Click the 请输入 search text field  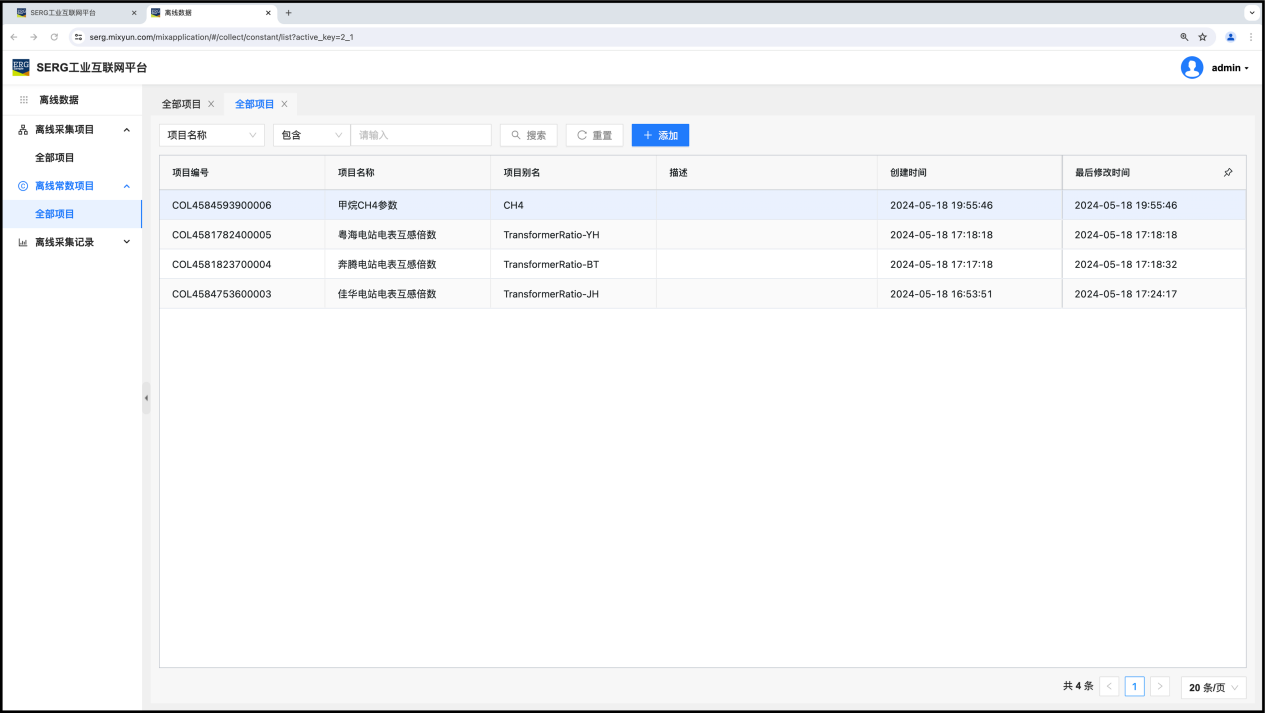[420, 135]
